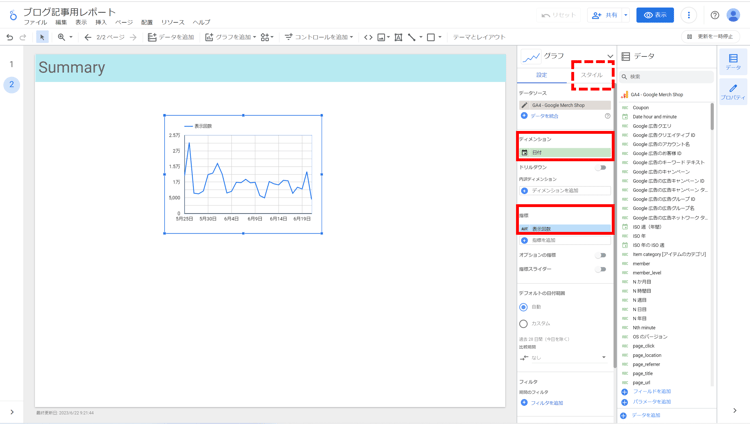
Task: Open the グラフを追加 dropdown
Action: (x=230, y=37)
